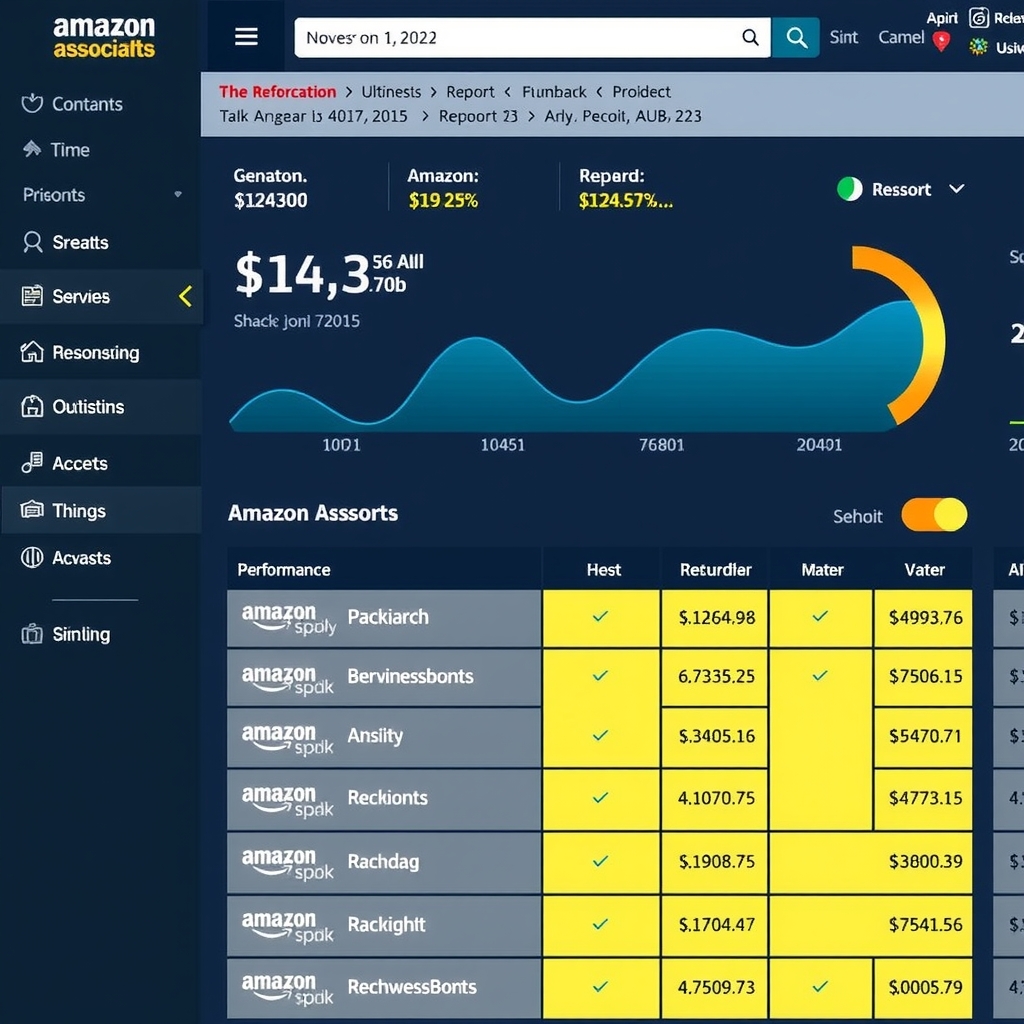Open the hamburger menu
Screen dimensions: 1024x1024
coord(246,37)
